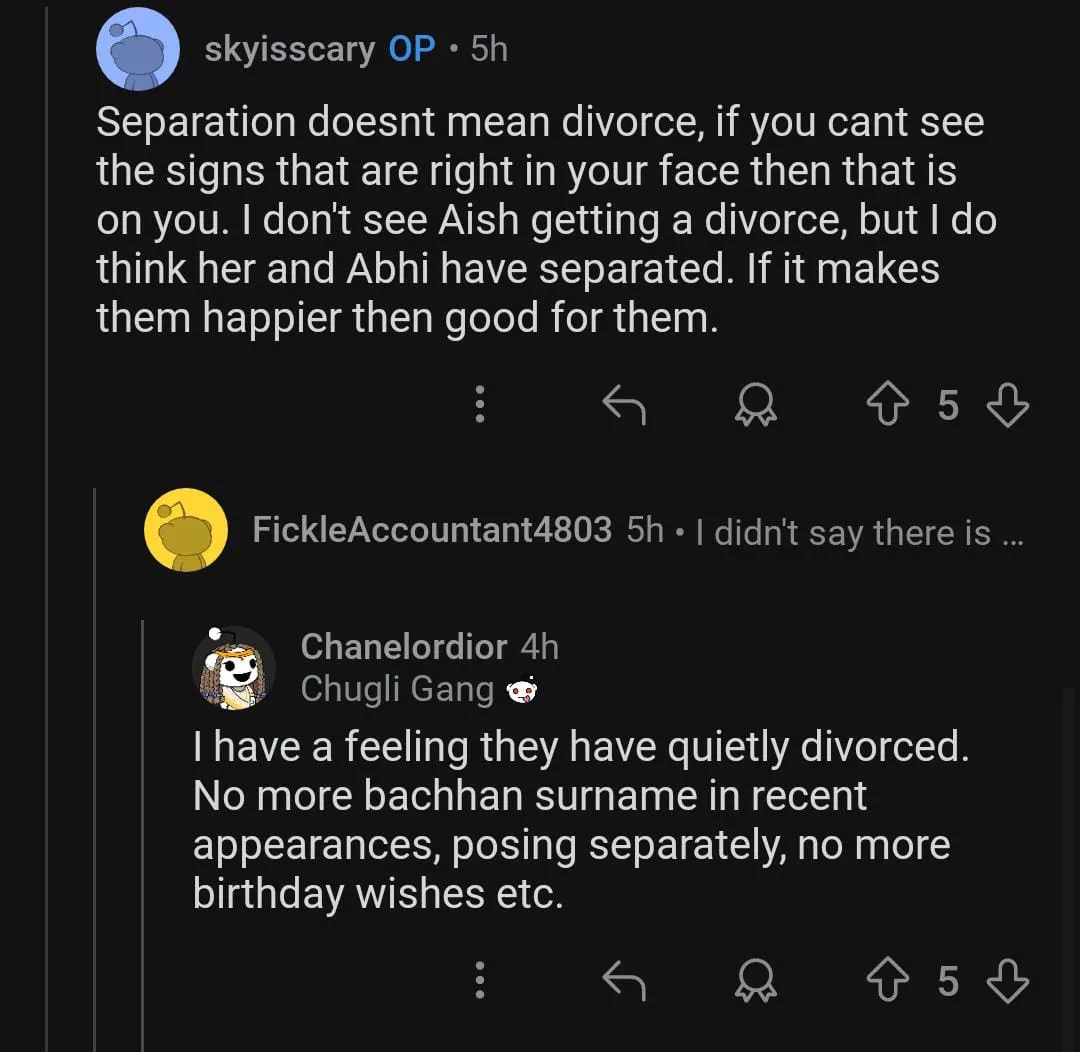Reply to skyisscary's comment
The width and height of the screenshot is (1080, 1052).
pyautogui.click(x=624, y=405)
